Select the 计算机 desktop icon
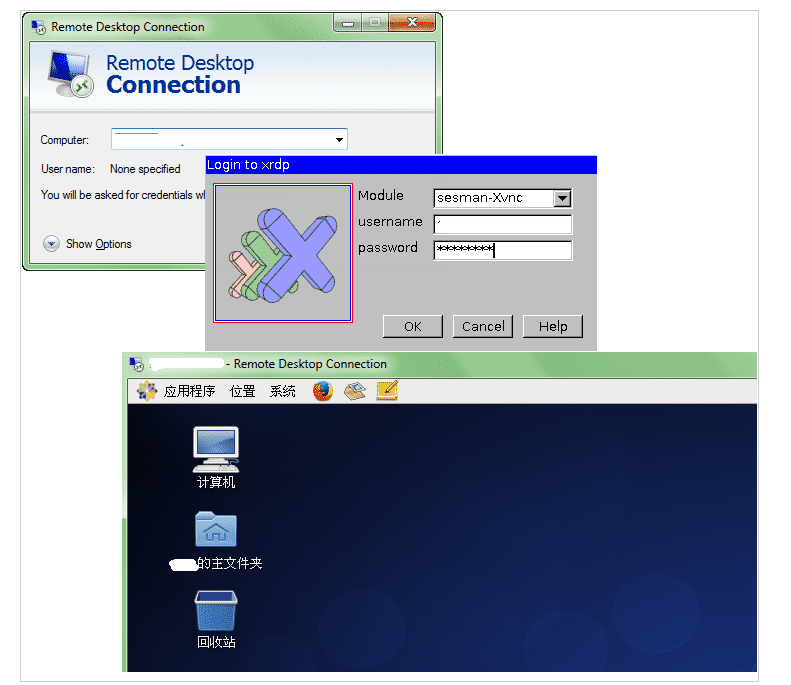The height and width of the screenshot is (685, 791). pos(216,450)
